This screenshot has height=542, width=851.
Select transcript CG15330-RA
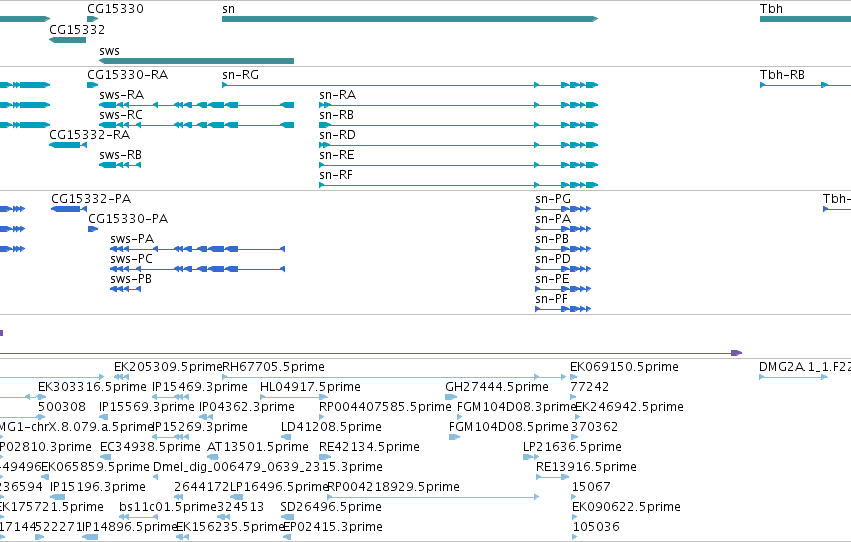[93, 85]
